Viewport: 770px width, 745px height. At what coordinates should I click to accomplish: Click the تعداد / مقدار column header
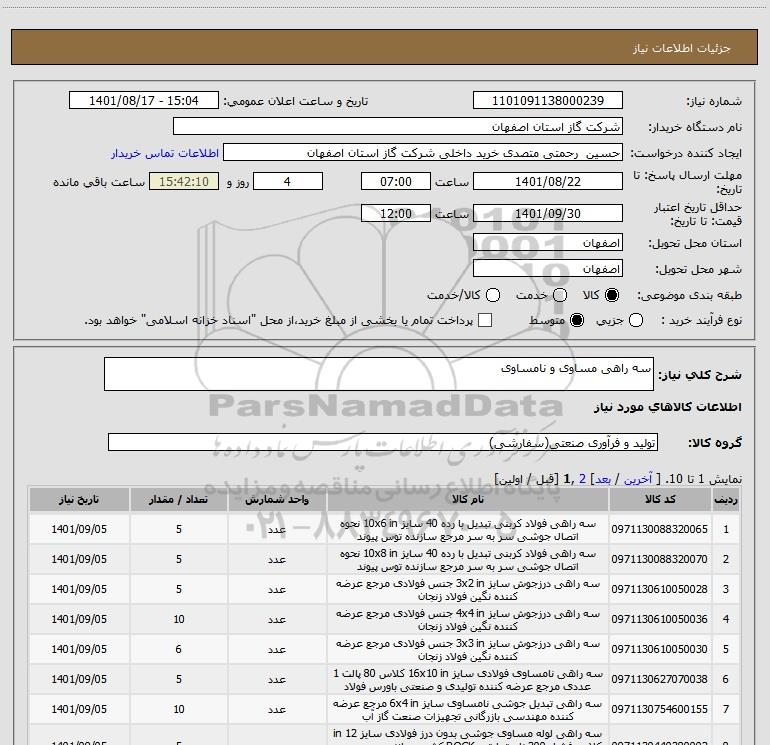tap(178, 499)
